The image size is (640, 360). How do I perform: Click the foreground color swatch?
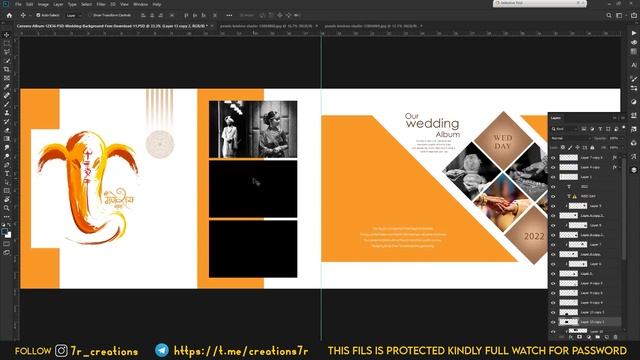[5, 232]
